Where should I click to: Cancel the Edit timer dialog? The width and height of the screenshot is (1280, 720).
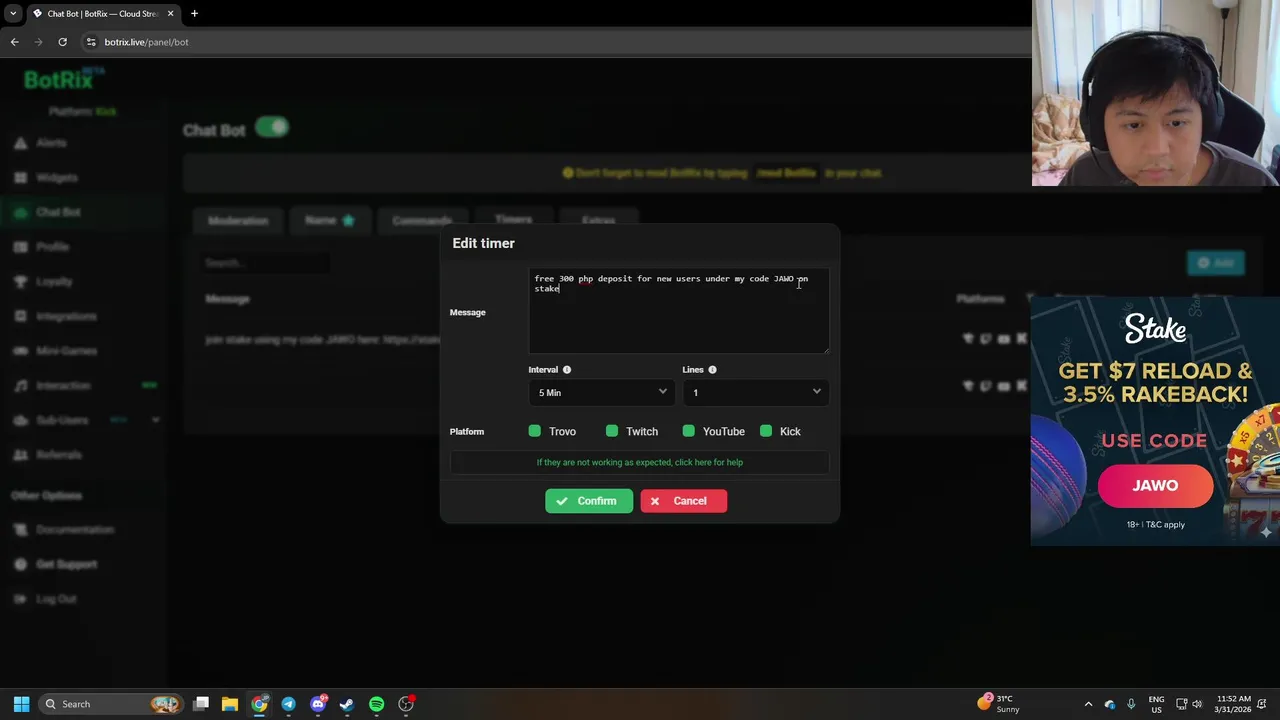pos(684,501)
